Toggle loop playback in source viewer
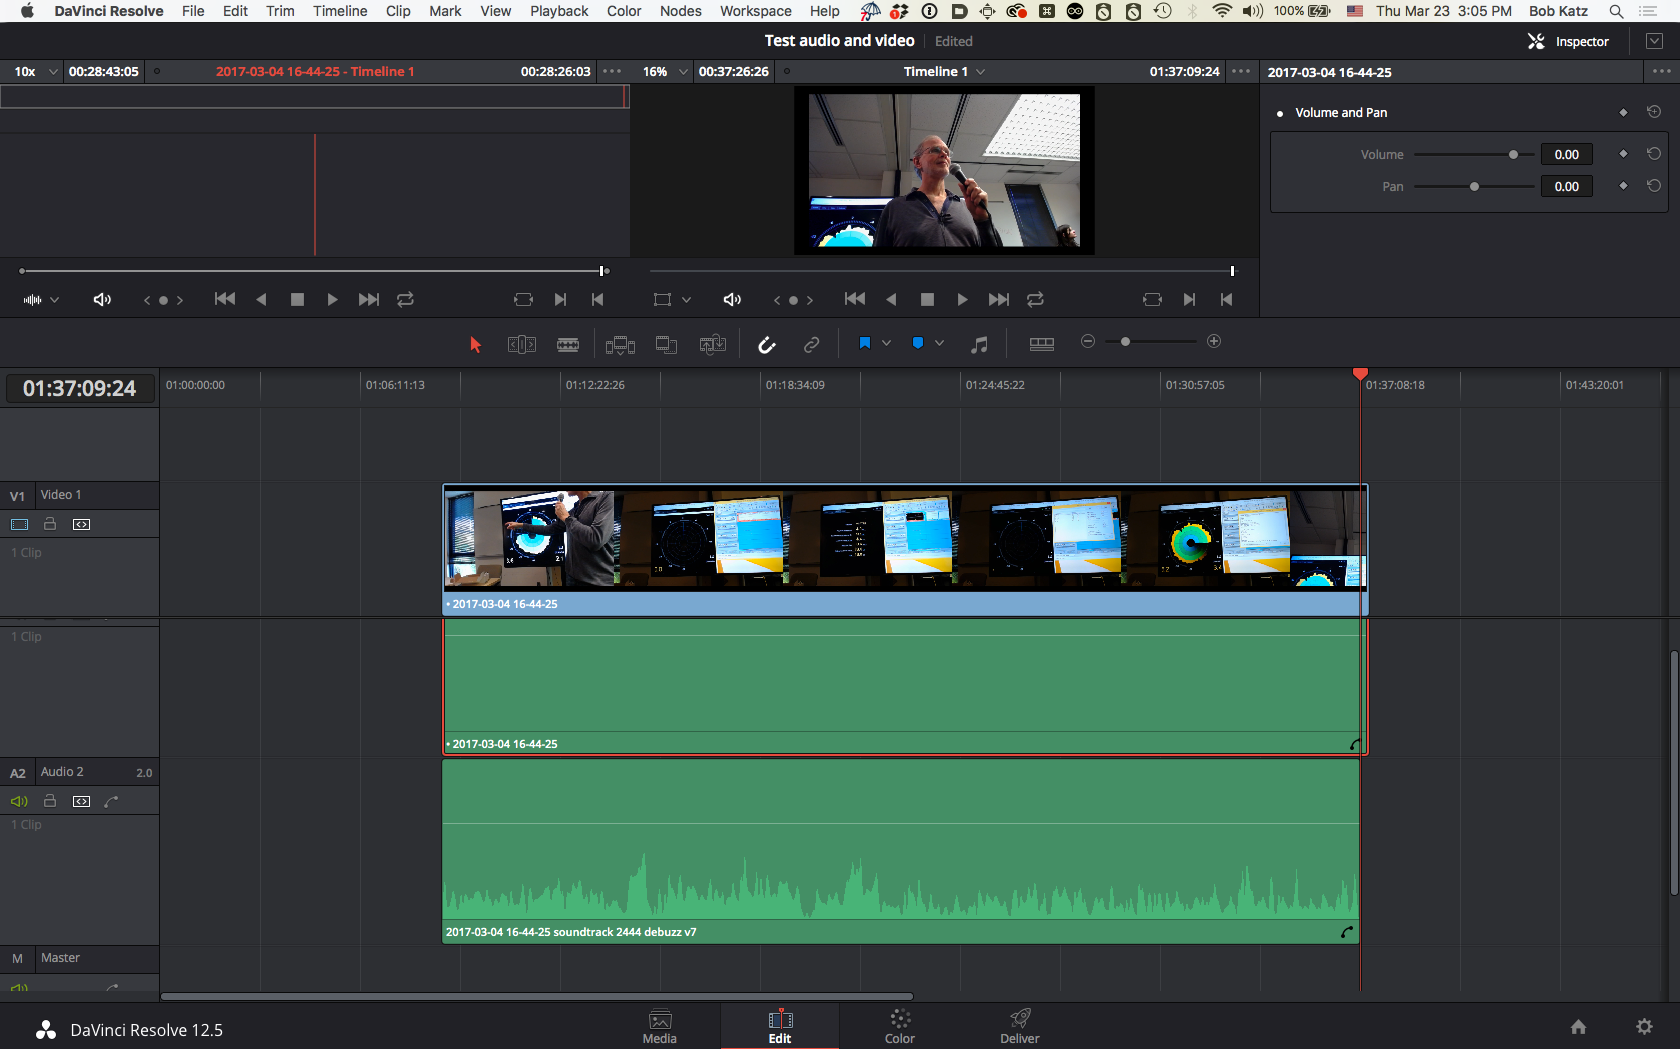Screen dimensions: 1680x1049 coord(405,299)
